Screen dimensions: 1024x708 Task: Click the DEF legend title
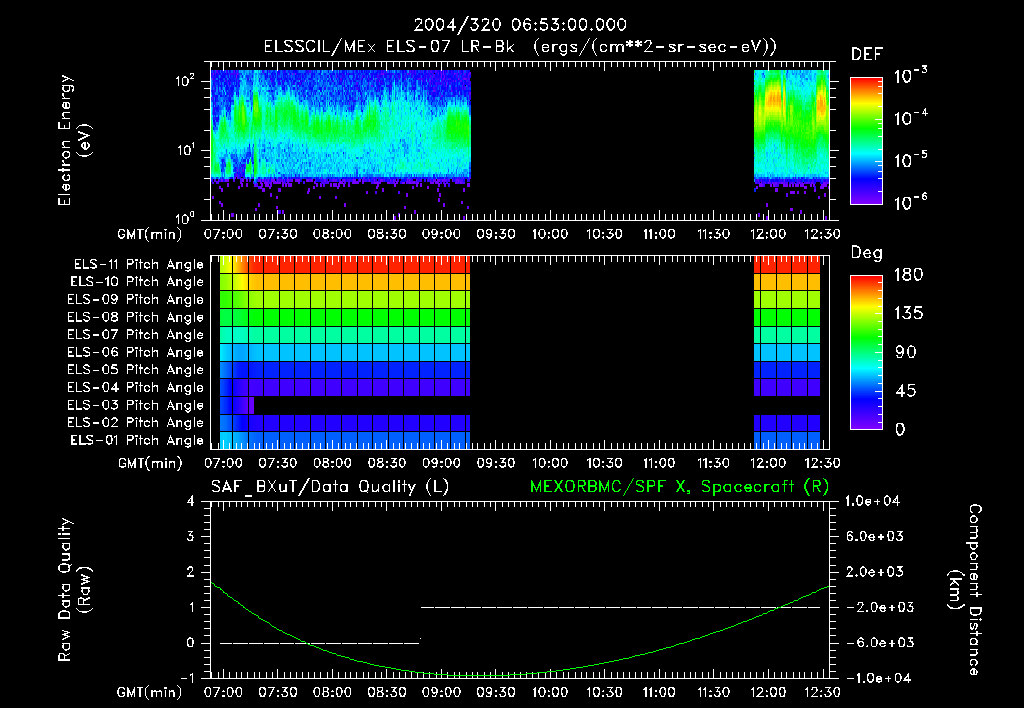(x=867, y=54)
